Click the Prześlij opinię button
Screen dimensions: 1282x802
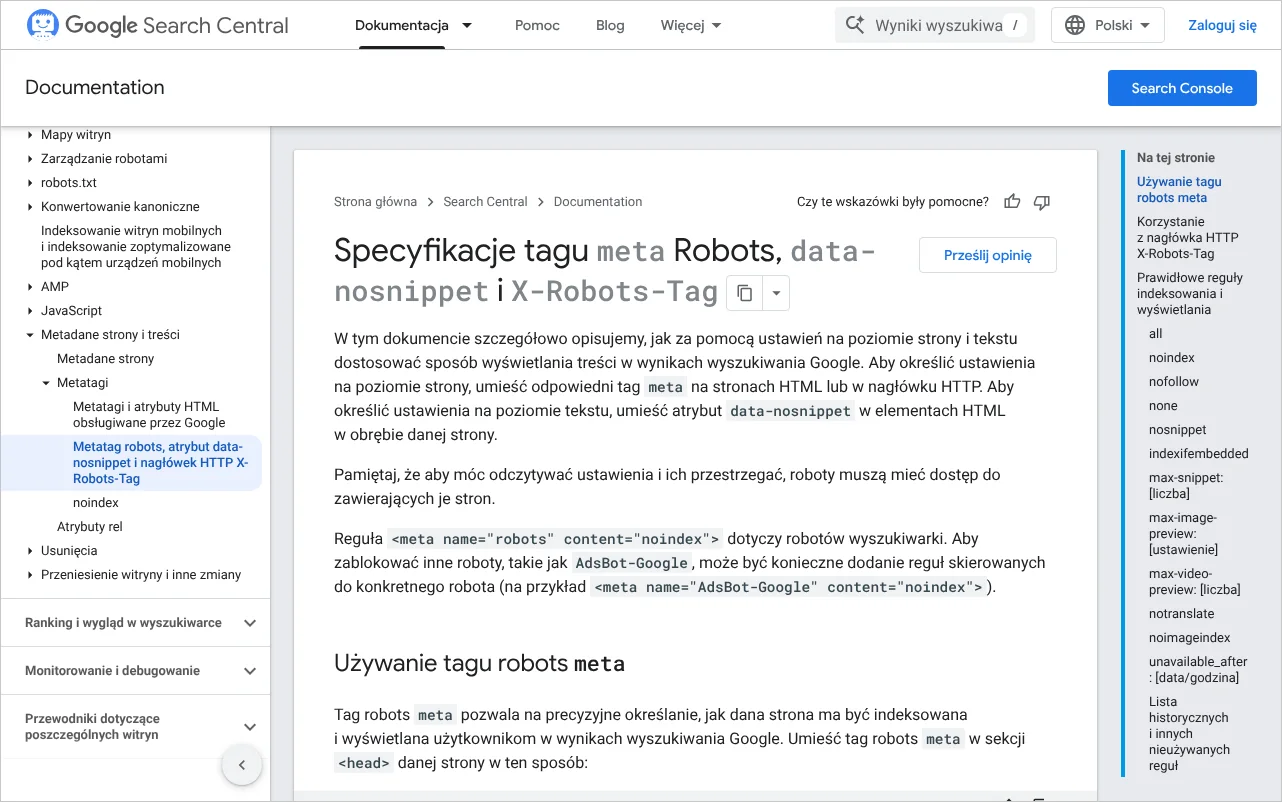click(x=987, y=255)
